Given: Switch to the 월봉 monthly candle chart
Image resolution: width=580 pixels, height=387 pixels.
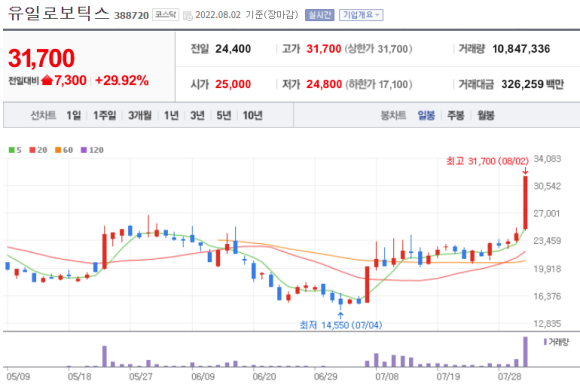Looking at the screenshot, I should coord(486,115).
